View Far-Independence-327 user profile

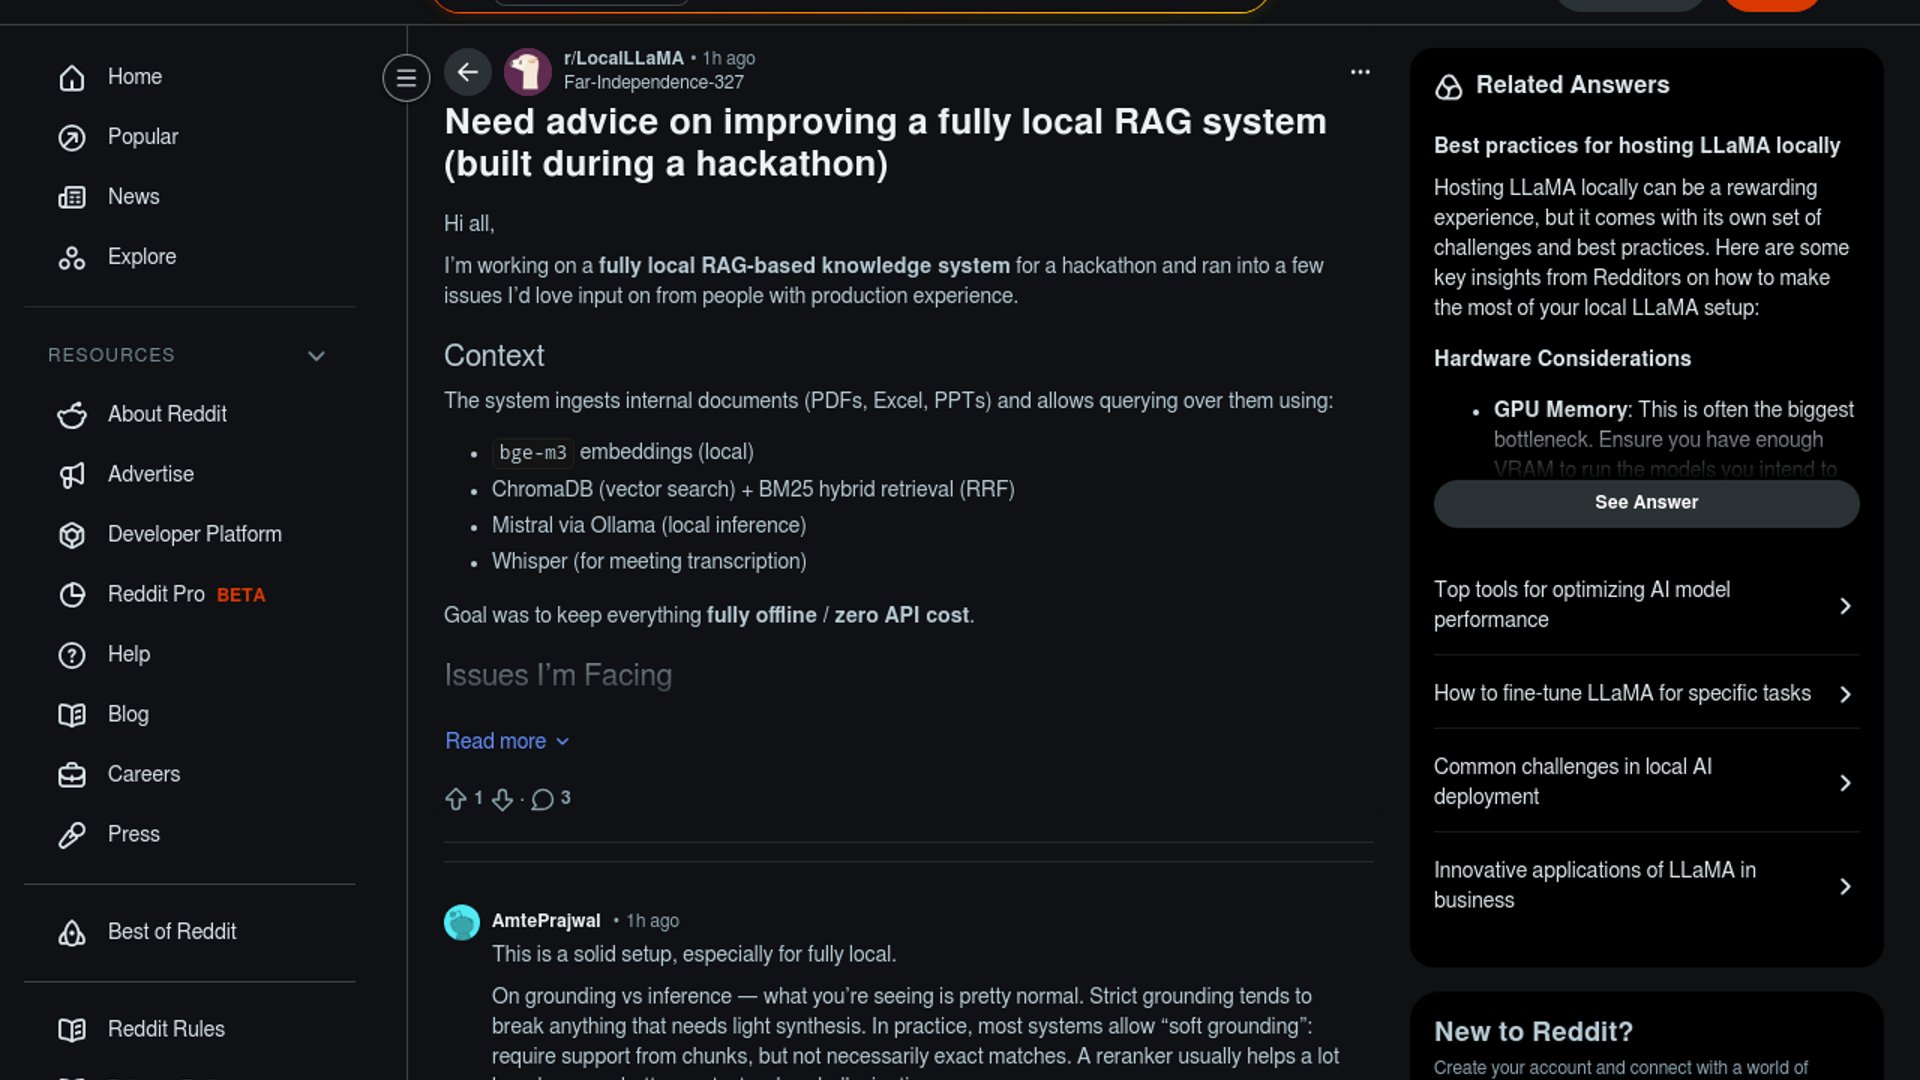pyautogui.click(x=653, y=82)
